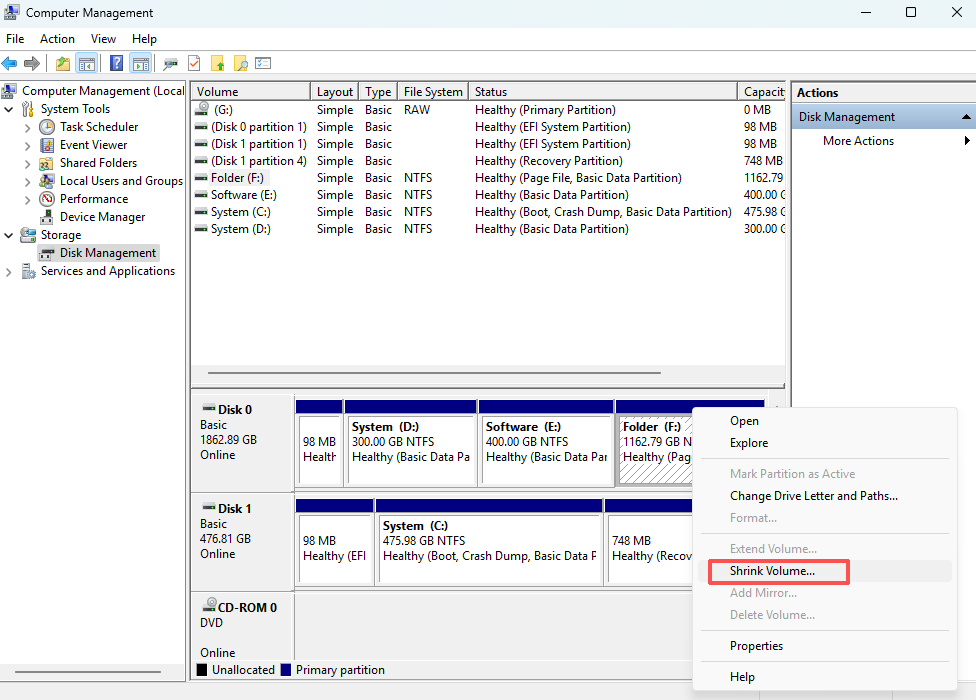
Task: Select the Event Viewer icon in tree
Action: click(47, 145)
